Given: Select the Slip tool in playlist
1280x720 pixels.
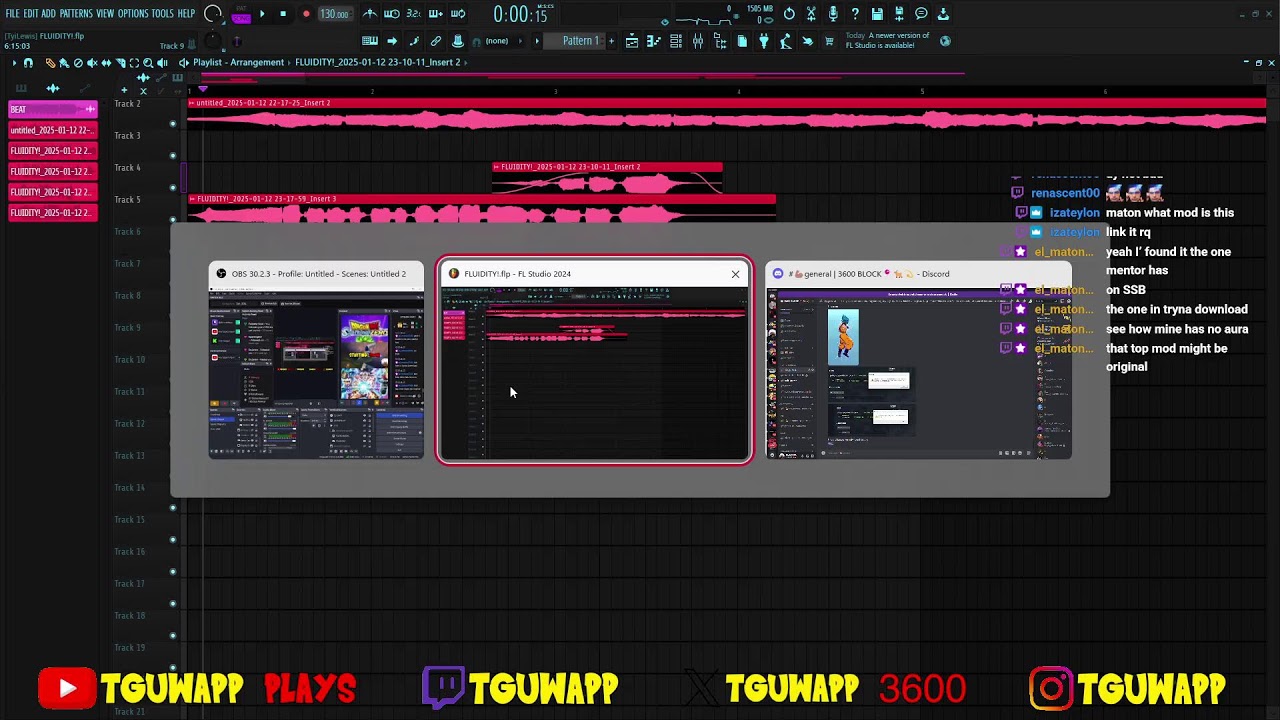Looking at the screenshot, I should [106, 62].
